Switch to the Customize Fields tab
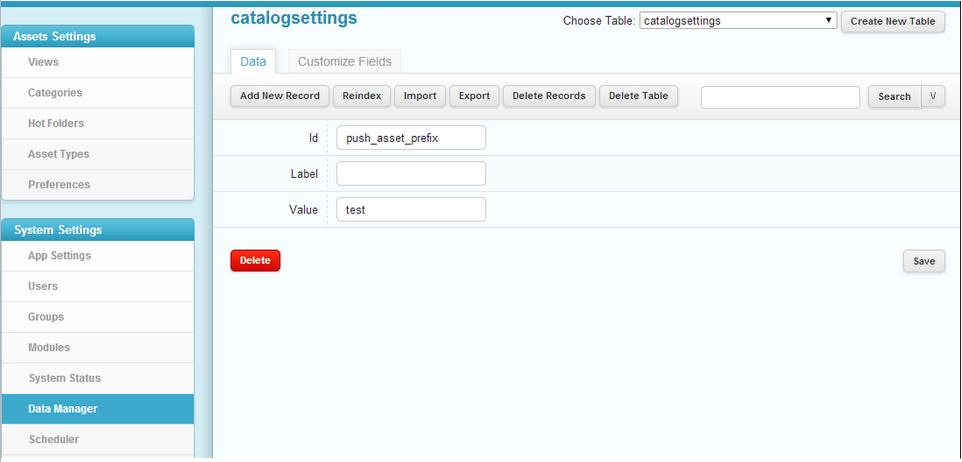The width and height of the screenshot is (962, 462). tap(344, 61)
